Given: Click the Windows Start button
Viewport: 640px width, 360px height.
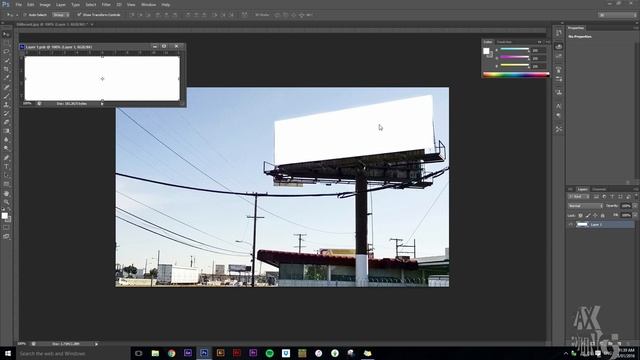Looking at the screenshot, I should click(8, 353).
